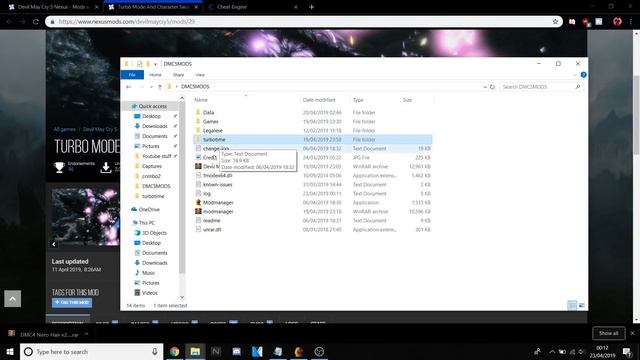Open the Share ribbon tab
The image size is (640, 360).
pos(178,75)
